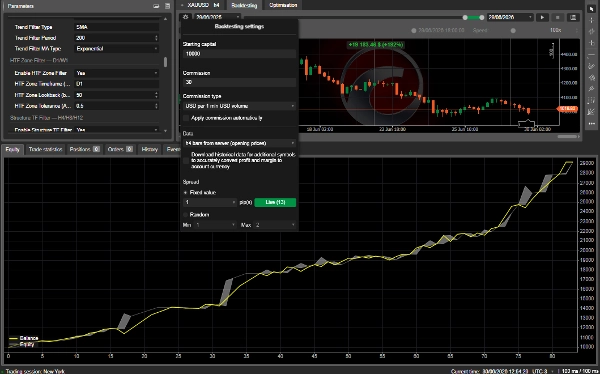The height and width of the screenshot is (374, 600).
Task: Click the backtesting settings gear icon
Action: tap(186, 17)
